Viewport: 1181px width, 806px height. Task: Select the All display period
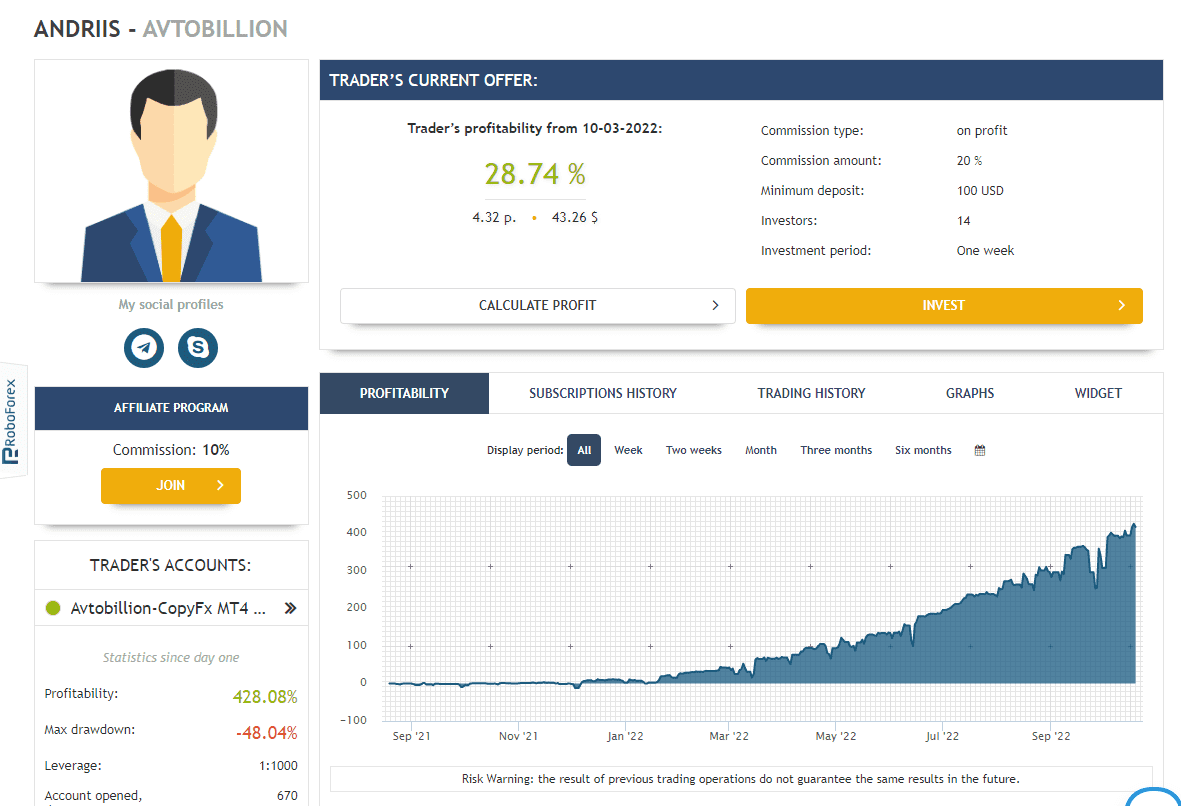click(x=584, y=450)
